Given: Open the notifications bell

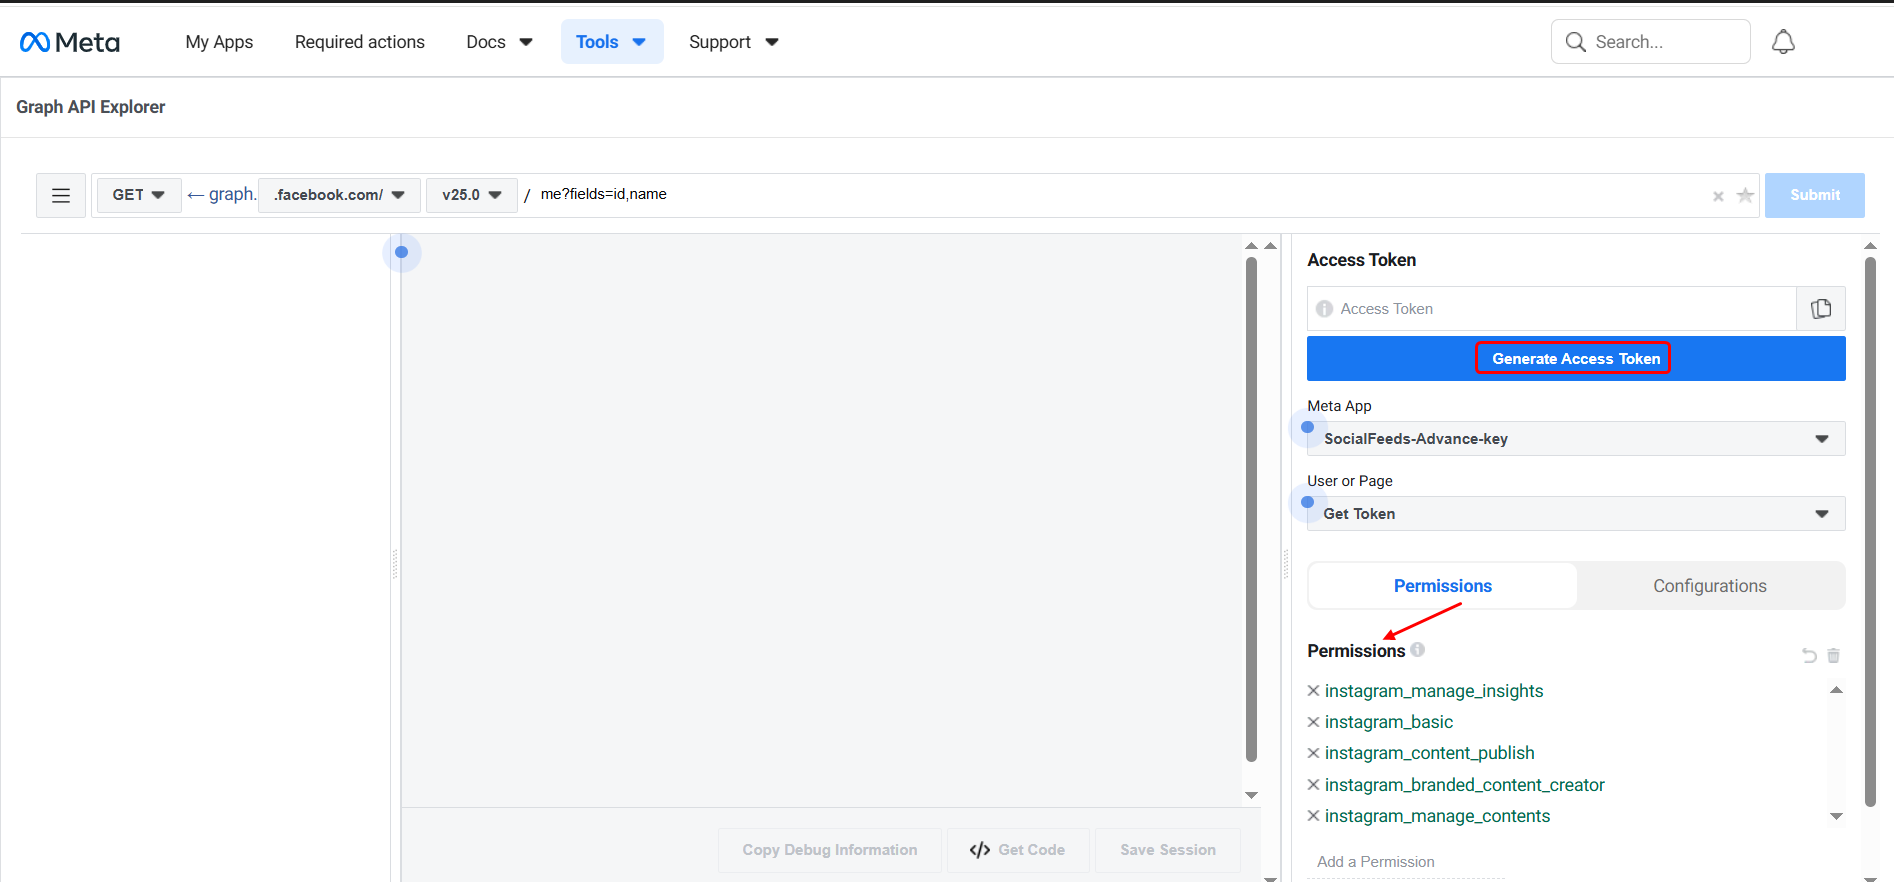Looking at the screenshot, I should pos(1783,42).
